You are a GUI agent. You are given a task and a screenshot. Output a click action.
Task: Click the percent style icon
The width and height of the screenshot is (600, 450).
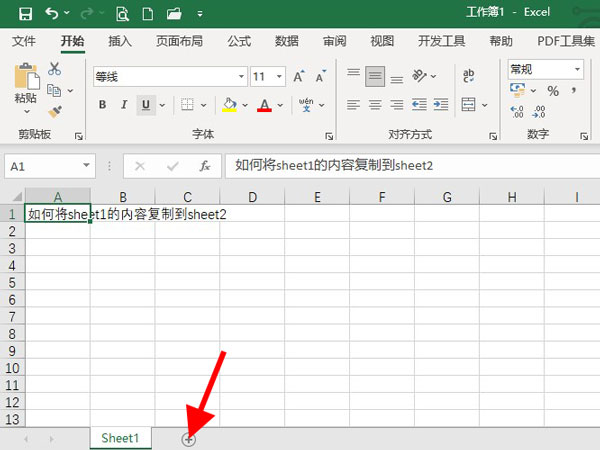click(552, 91)
